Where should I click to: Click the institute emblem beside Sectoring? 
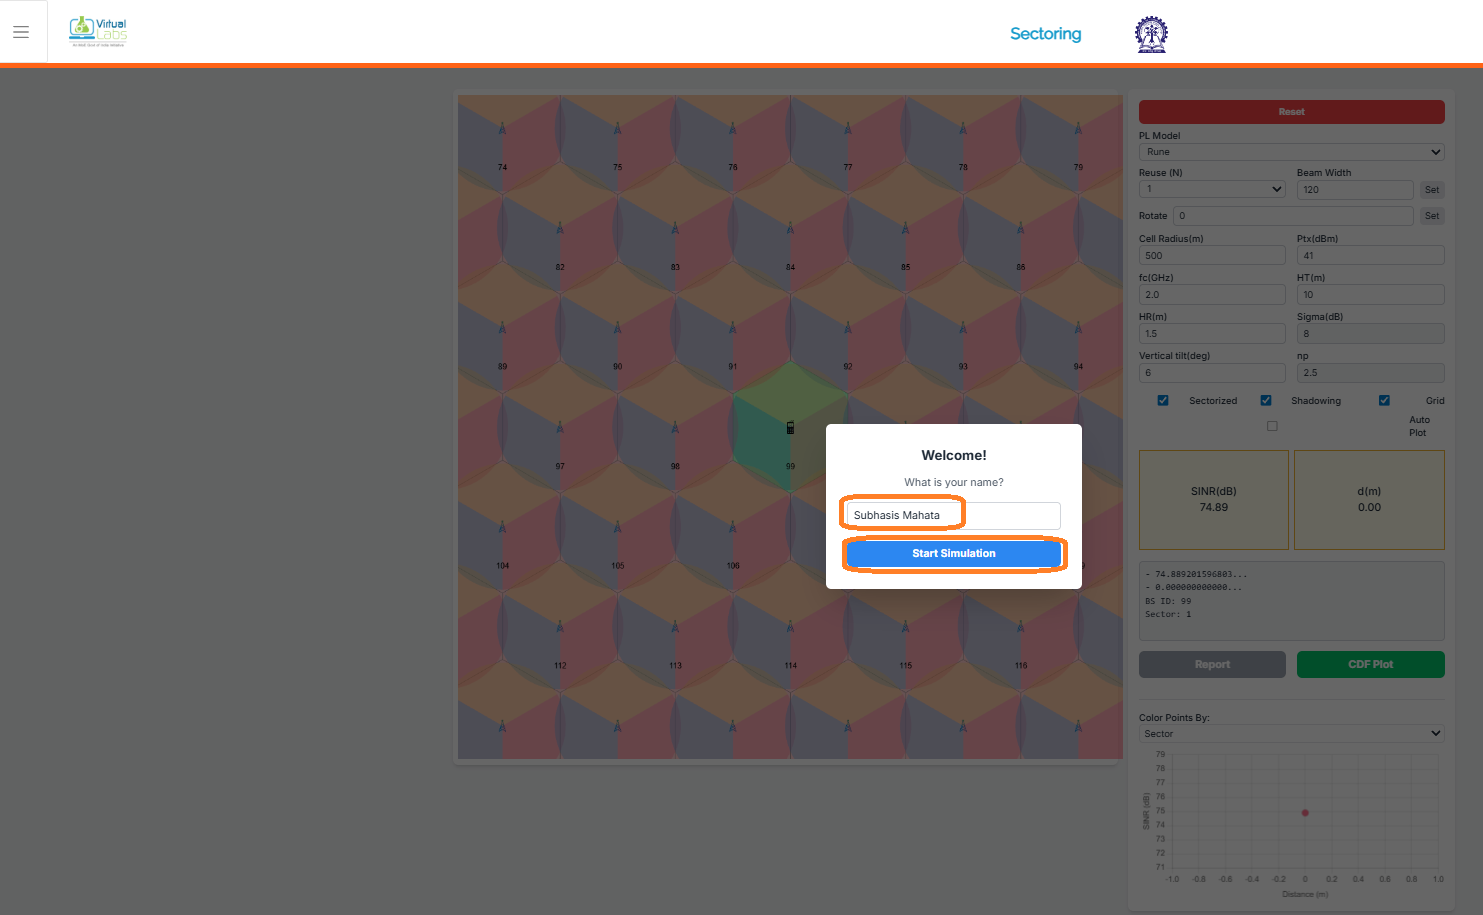(1151, 34)
